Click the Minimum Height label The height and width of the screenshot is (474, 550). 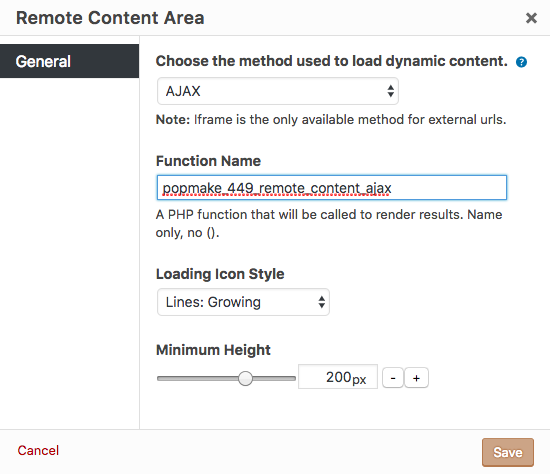coord(213,350)
